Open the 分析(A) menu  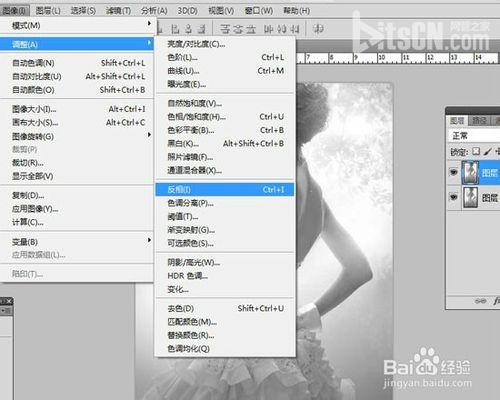click(154, 11)
